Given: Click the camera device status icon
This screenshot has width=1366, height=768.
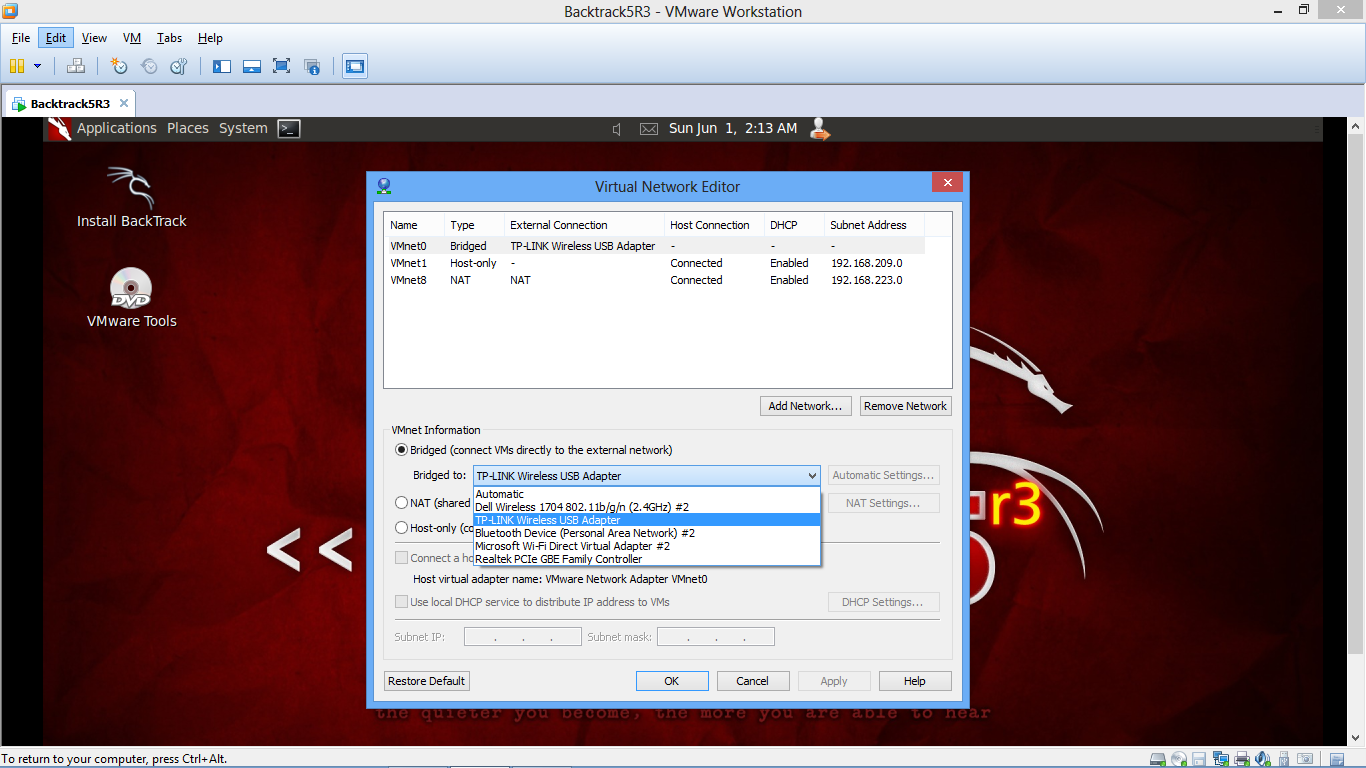Looking at the screenshot, I should point(1305,759).
